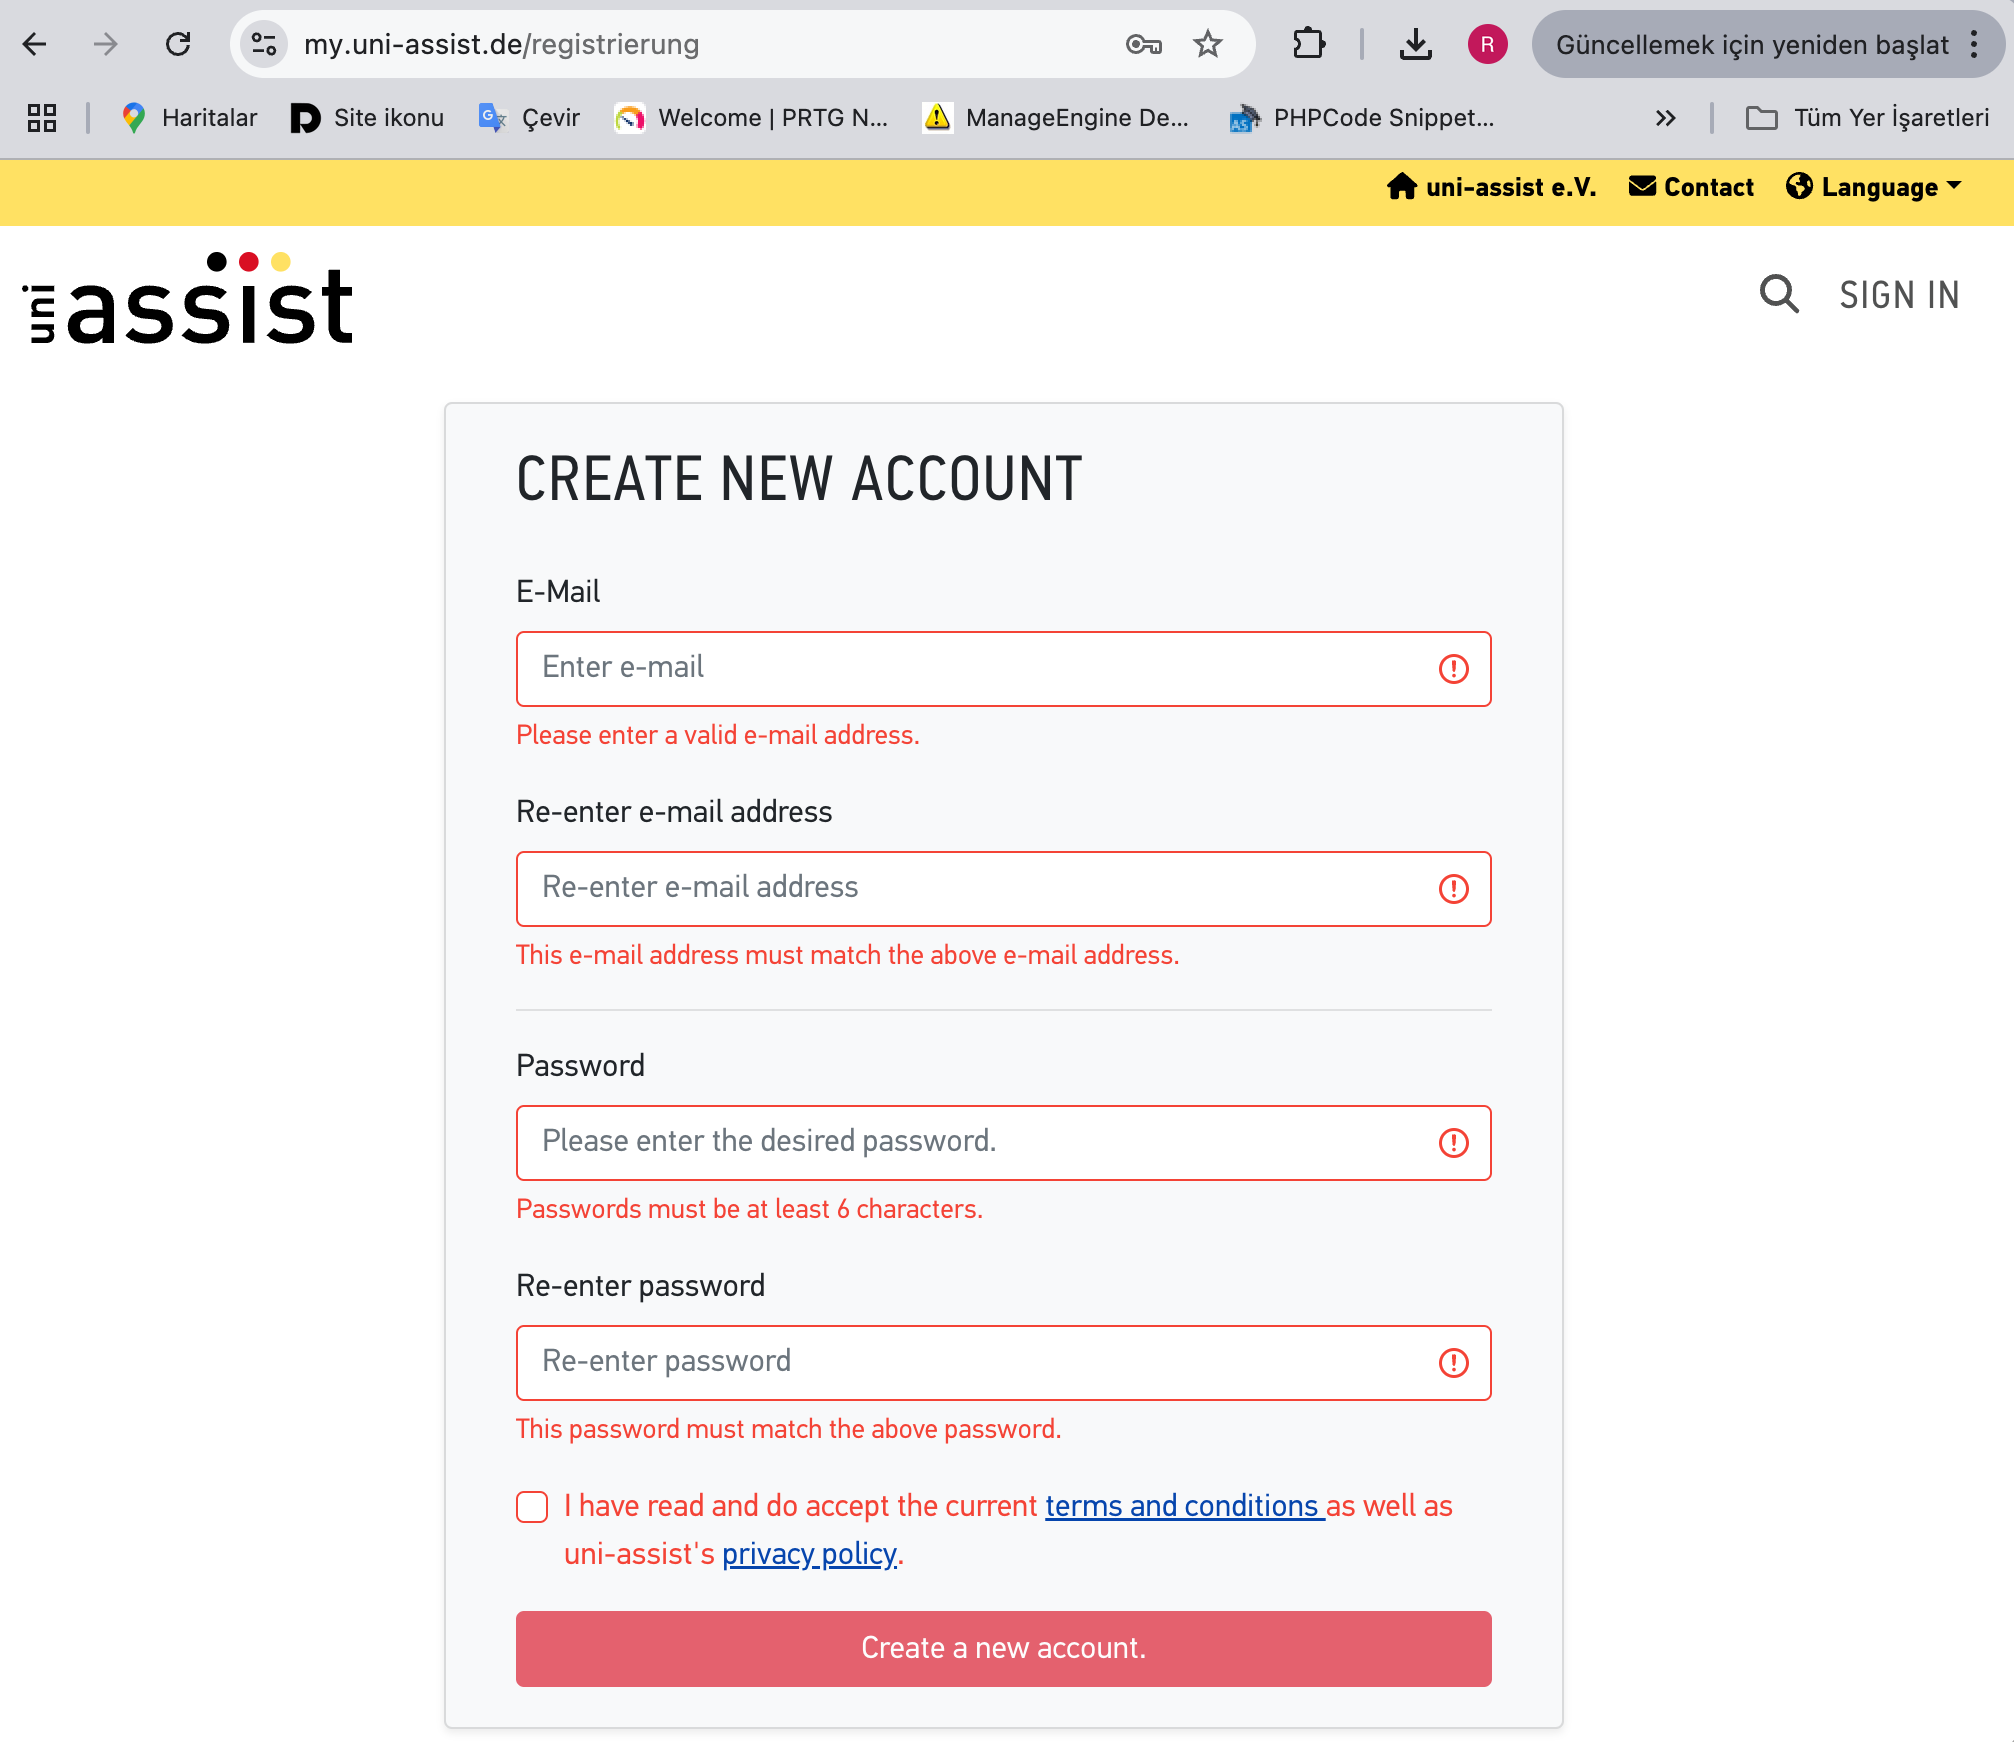Open the saved passwords key icon
The width and height of the screenshot is (2014, 1742).
click(1143, 44)
